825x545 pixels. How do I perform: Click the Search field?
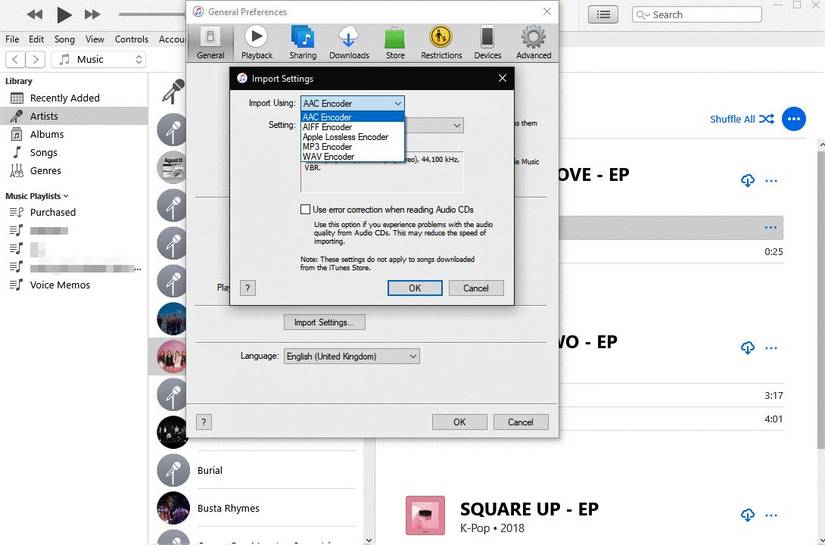click(x=697, y=15)
